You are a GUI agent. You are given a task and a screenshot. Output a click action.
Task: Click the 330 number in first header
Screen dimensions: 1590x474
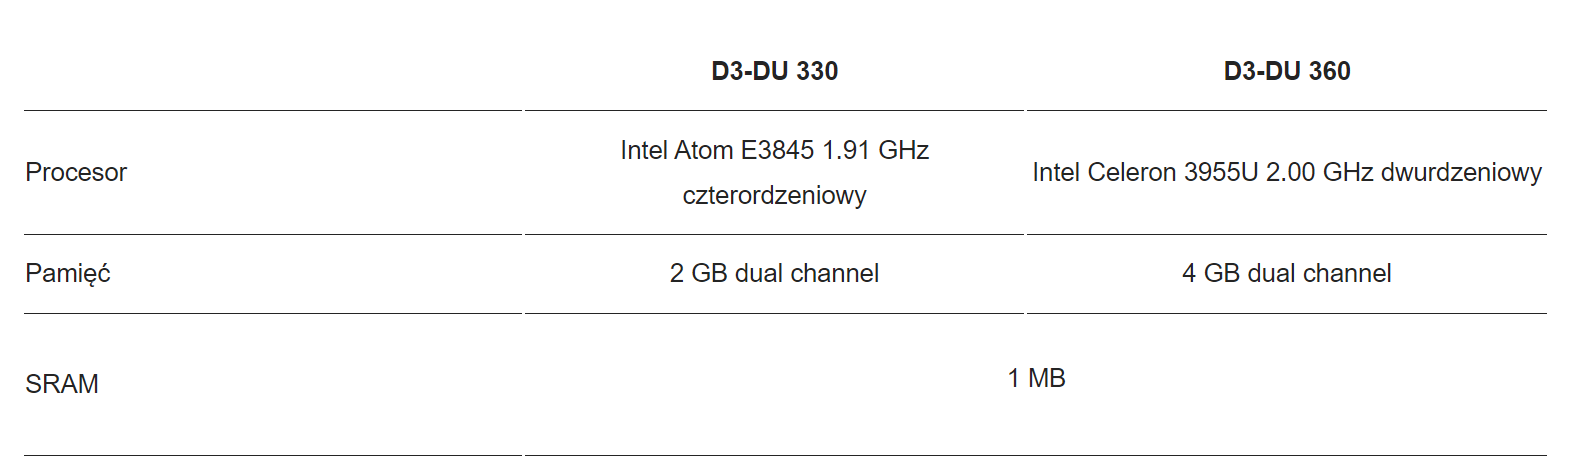pos(818,71)
